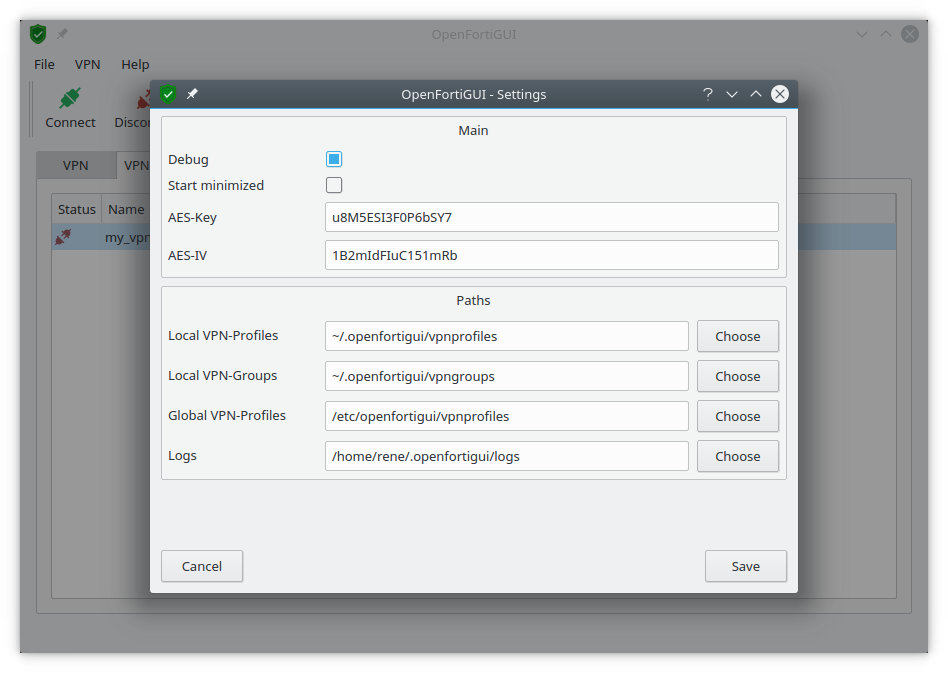Click Choose for Global VPN-Profiles path
Screen dimensions: 948x673
(x=738, y=416)
